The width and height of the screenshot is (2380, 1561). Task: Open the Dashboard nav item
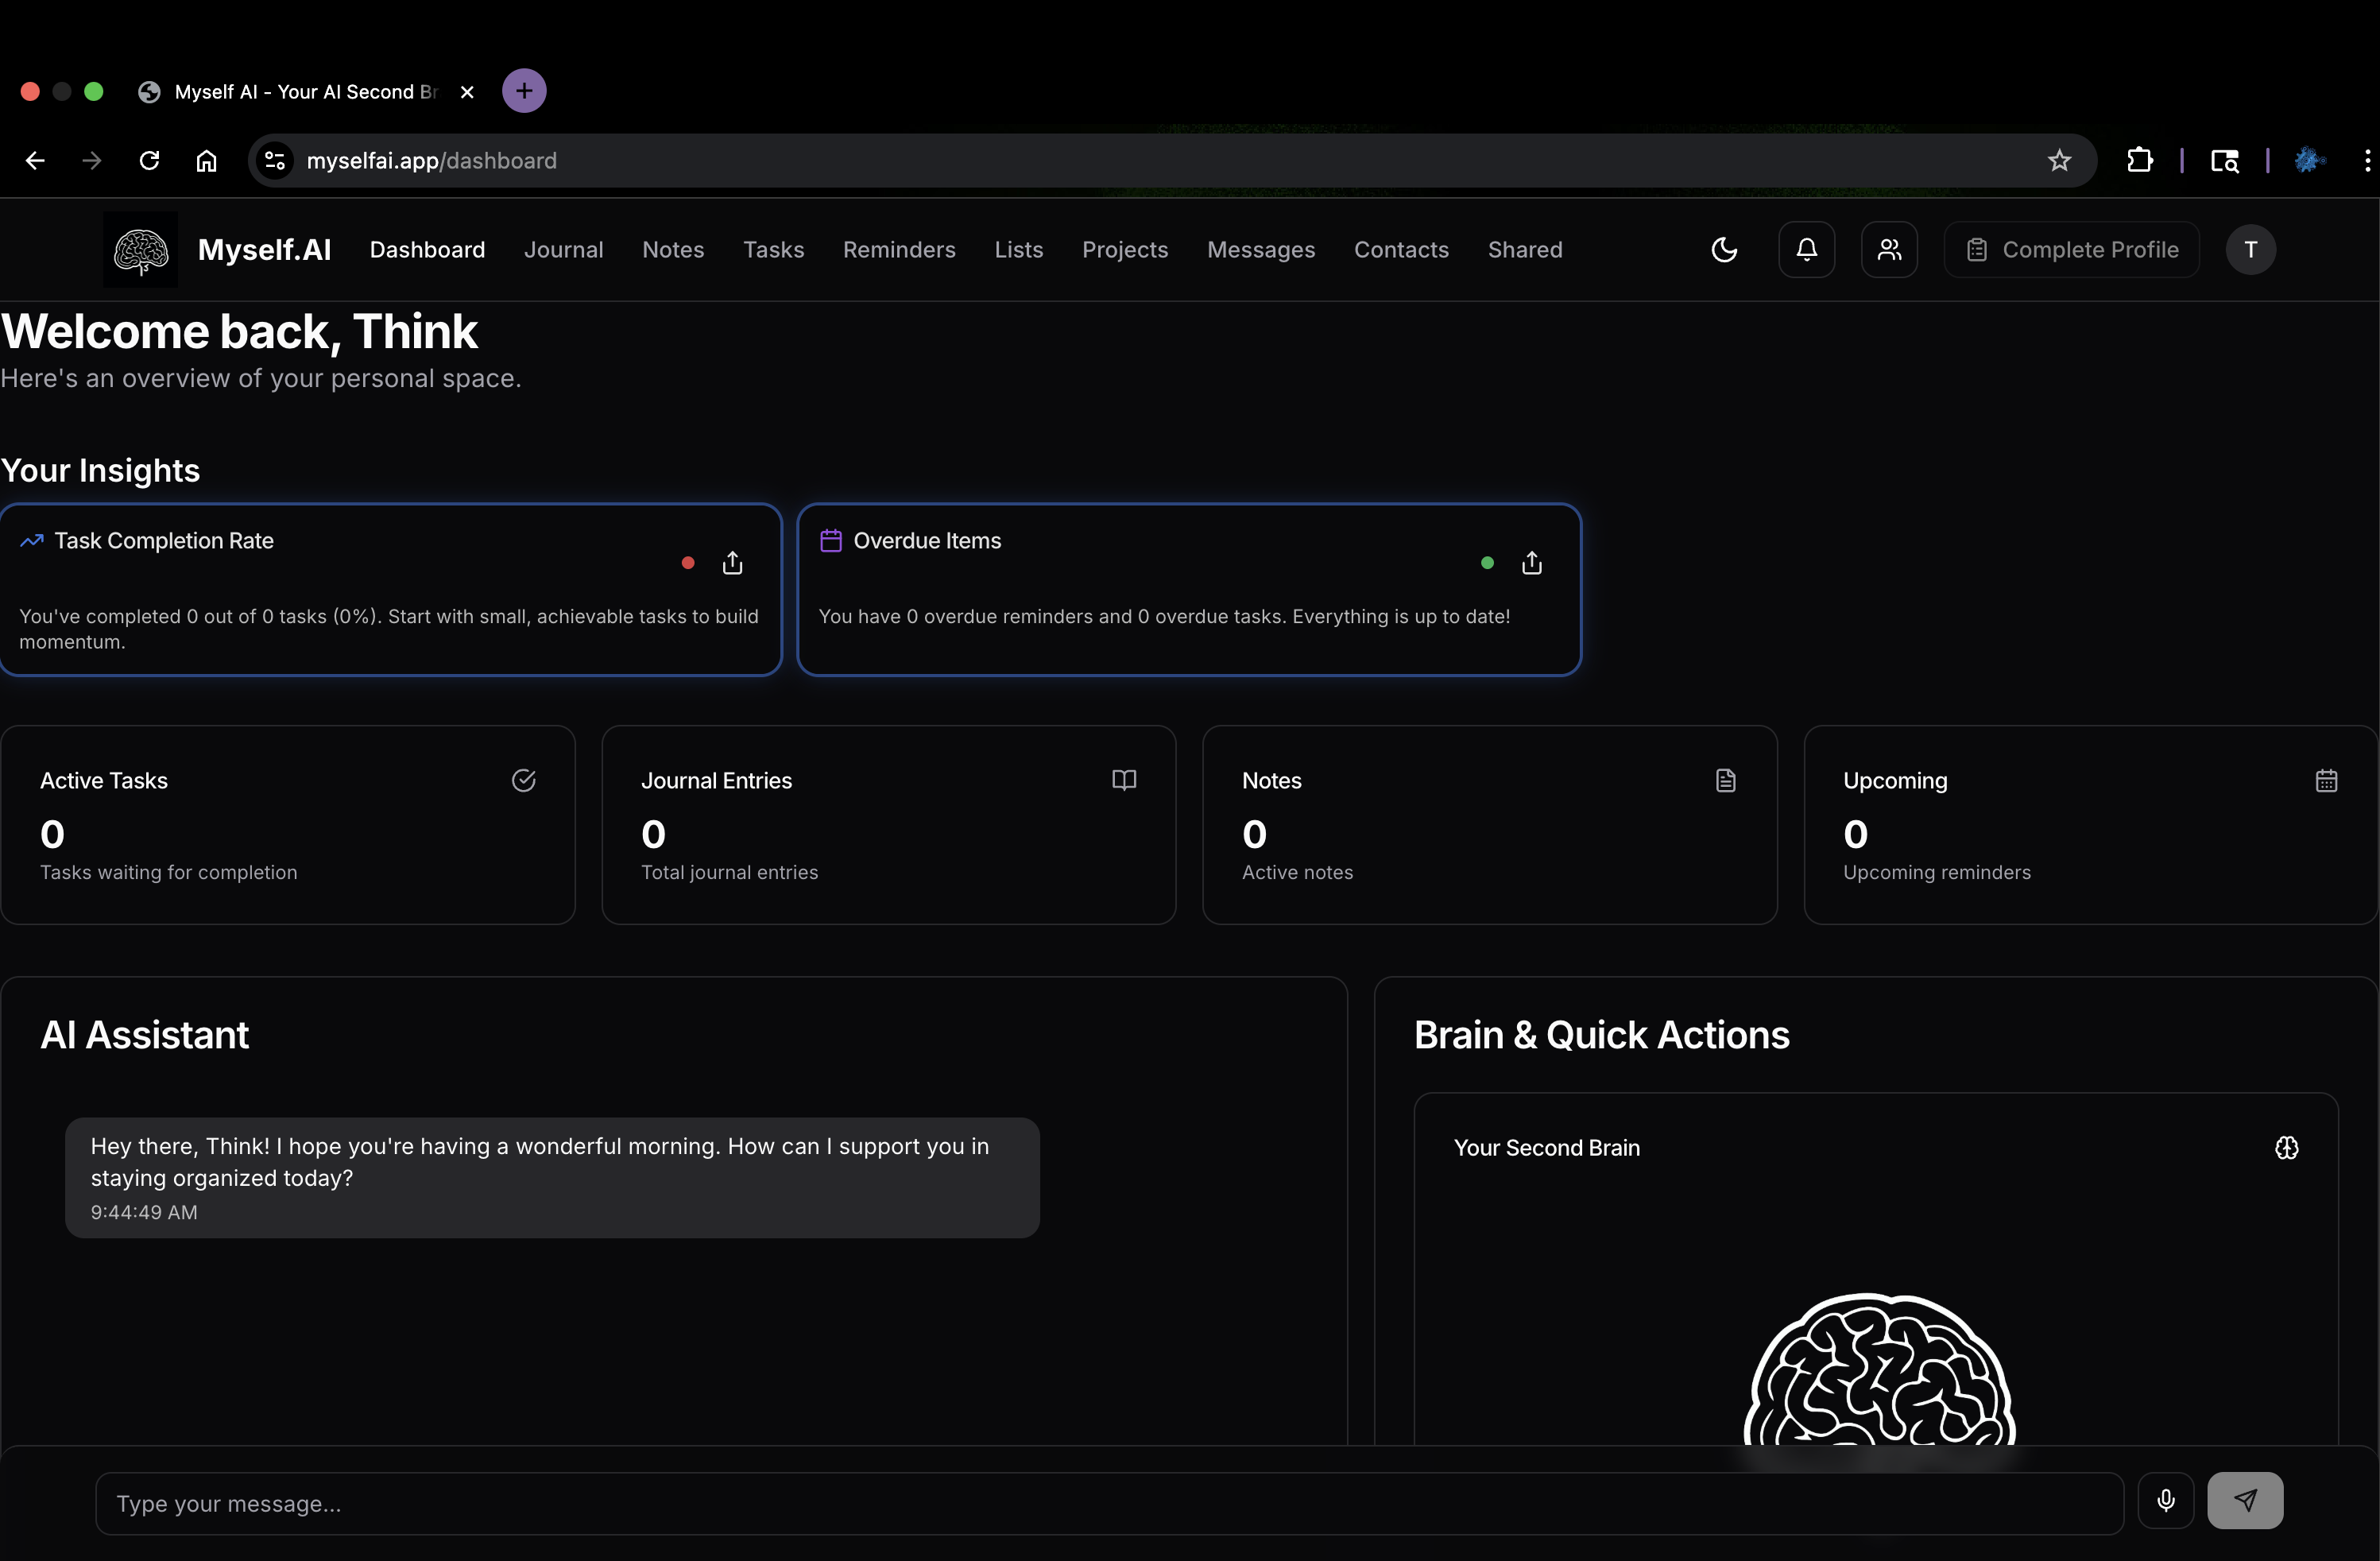pos(427,250)
